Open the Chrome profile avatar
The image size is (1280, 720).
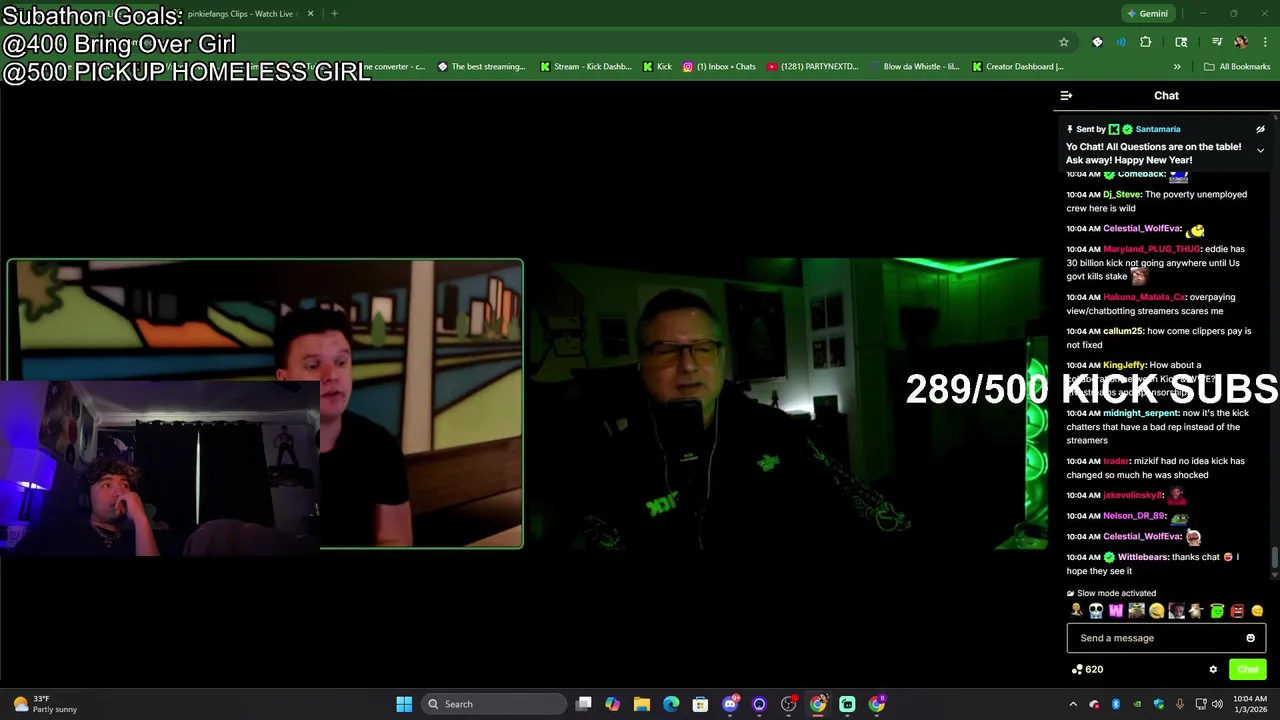(1241, 42)
